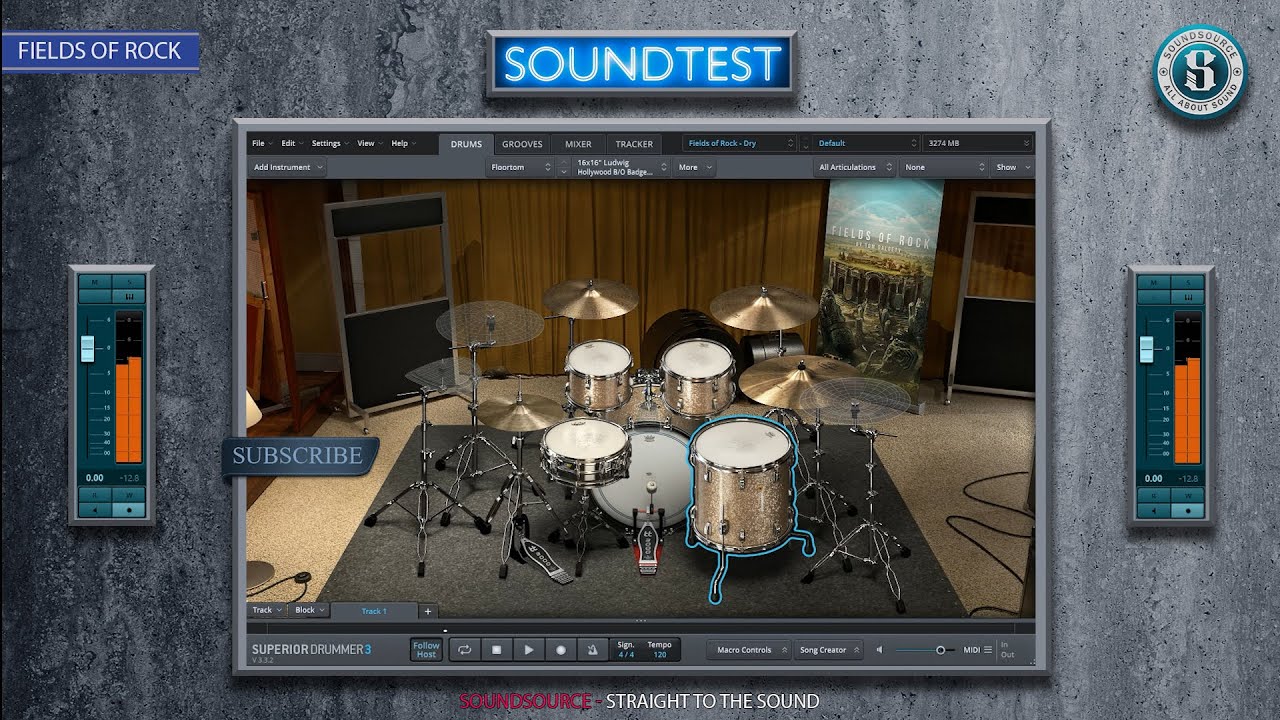Image resolution: width=1280 pixels, height=720 pixels.
Task: Open the 16x16 Ludwig drum selector
Action: click(621, 167)
